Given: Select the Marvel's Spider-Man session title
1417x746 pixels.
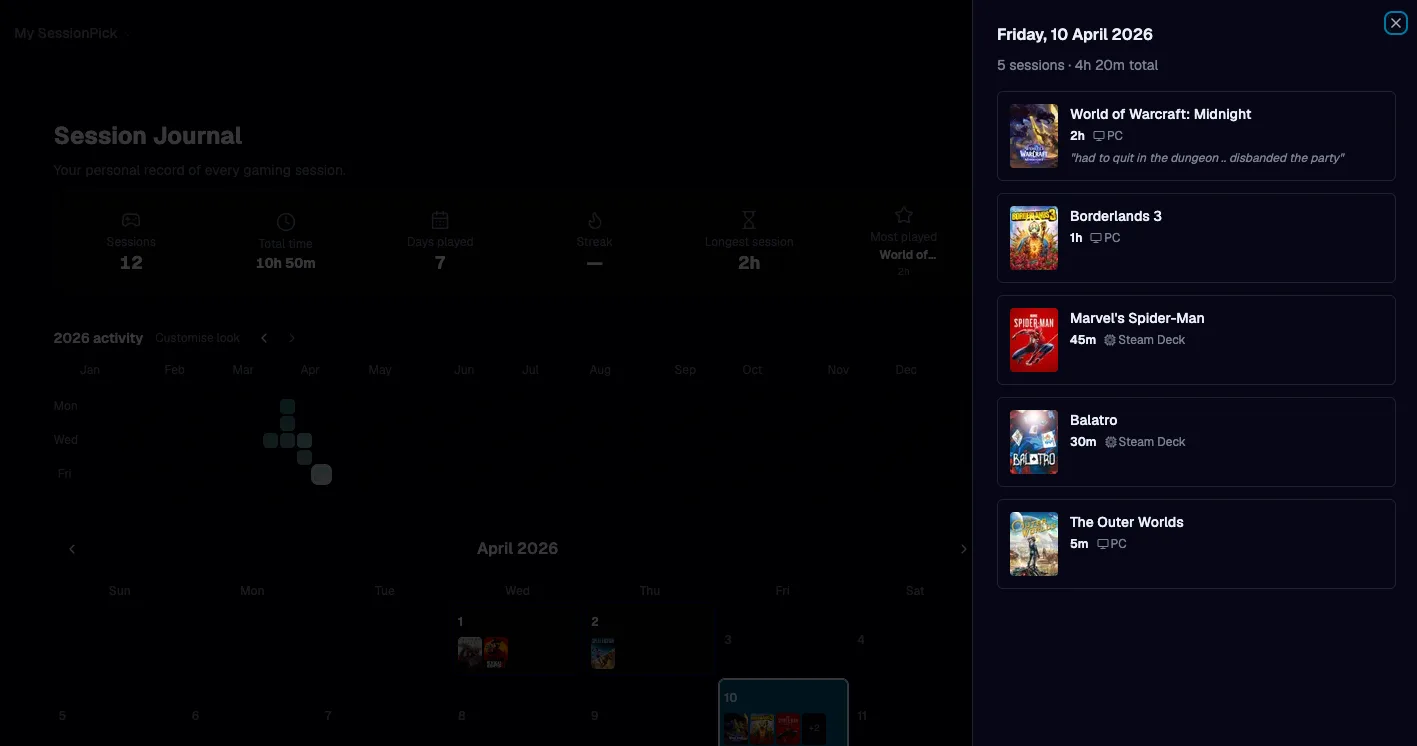Looking at the screenshot, I should click(1136, 318).
